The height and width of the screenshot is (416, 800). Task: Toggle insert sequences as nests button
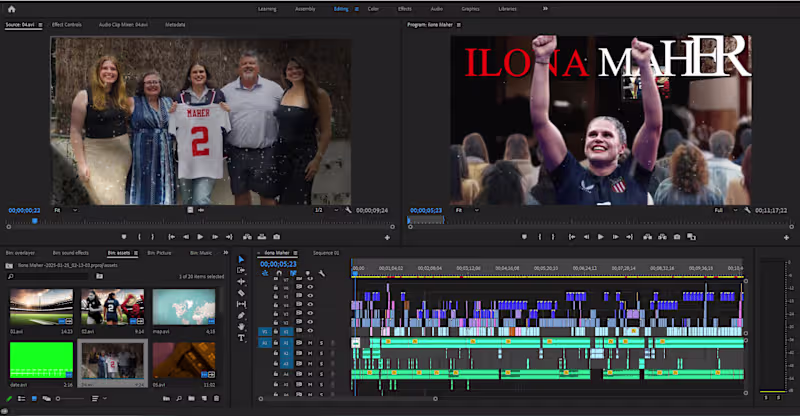(265, 274)
